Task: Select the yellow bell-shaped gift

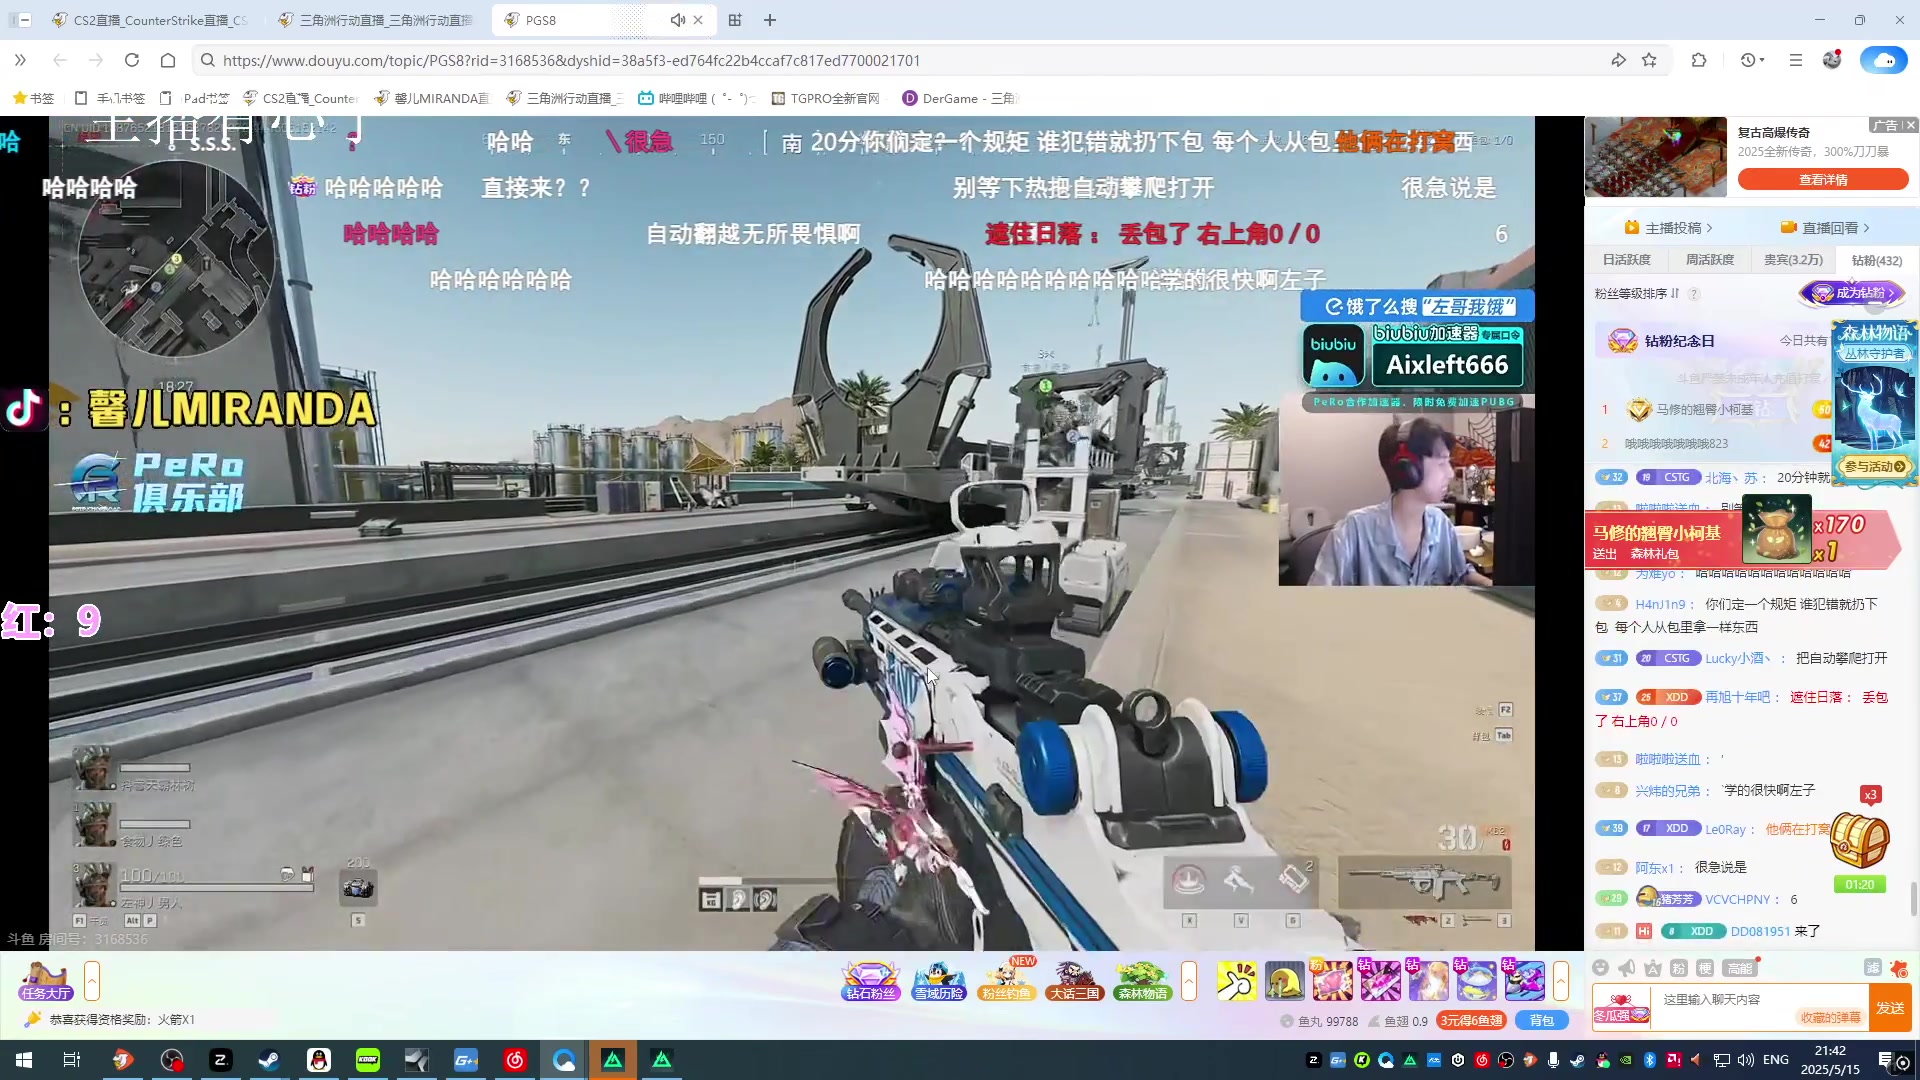Action: point(1285,981)
